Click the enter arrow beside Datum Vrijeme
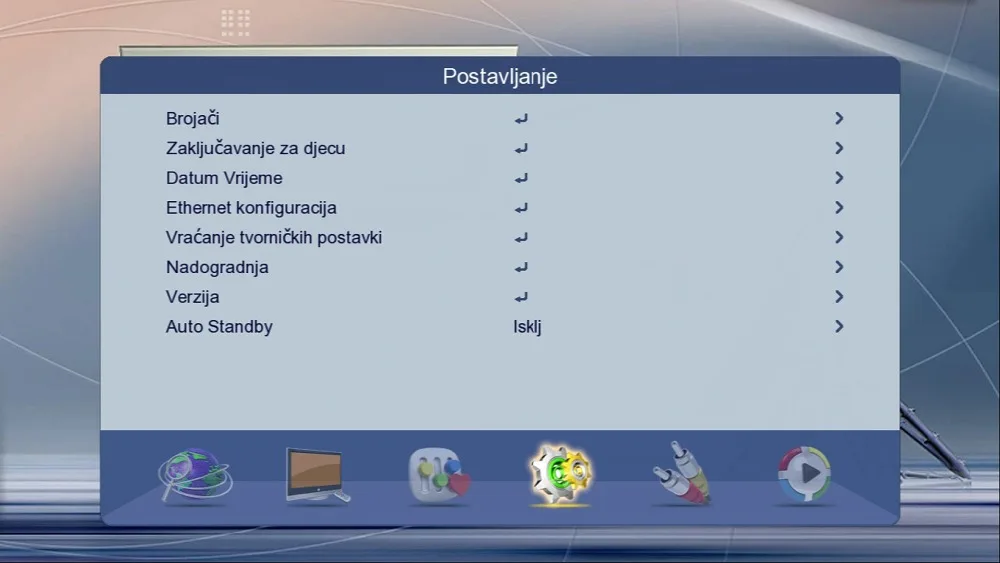The height and width of the screenshot is (563, 1000). (x=521, y=179)
